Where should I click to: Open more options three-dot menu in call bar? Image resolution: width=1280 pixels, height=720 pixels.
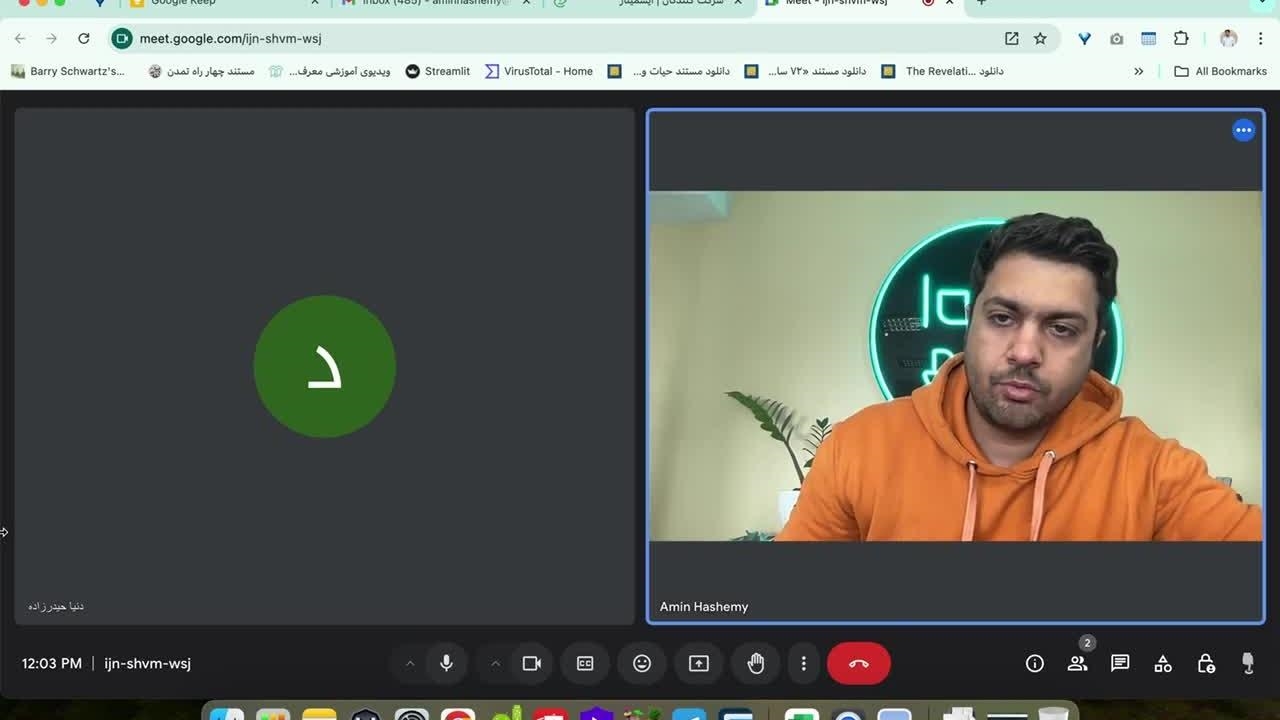tap(803, 663)
